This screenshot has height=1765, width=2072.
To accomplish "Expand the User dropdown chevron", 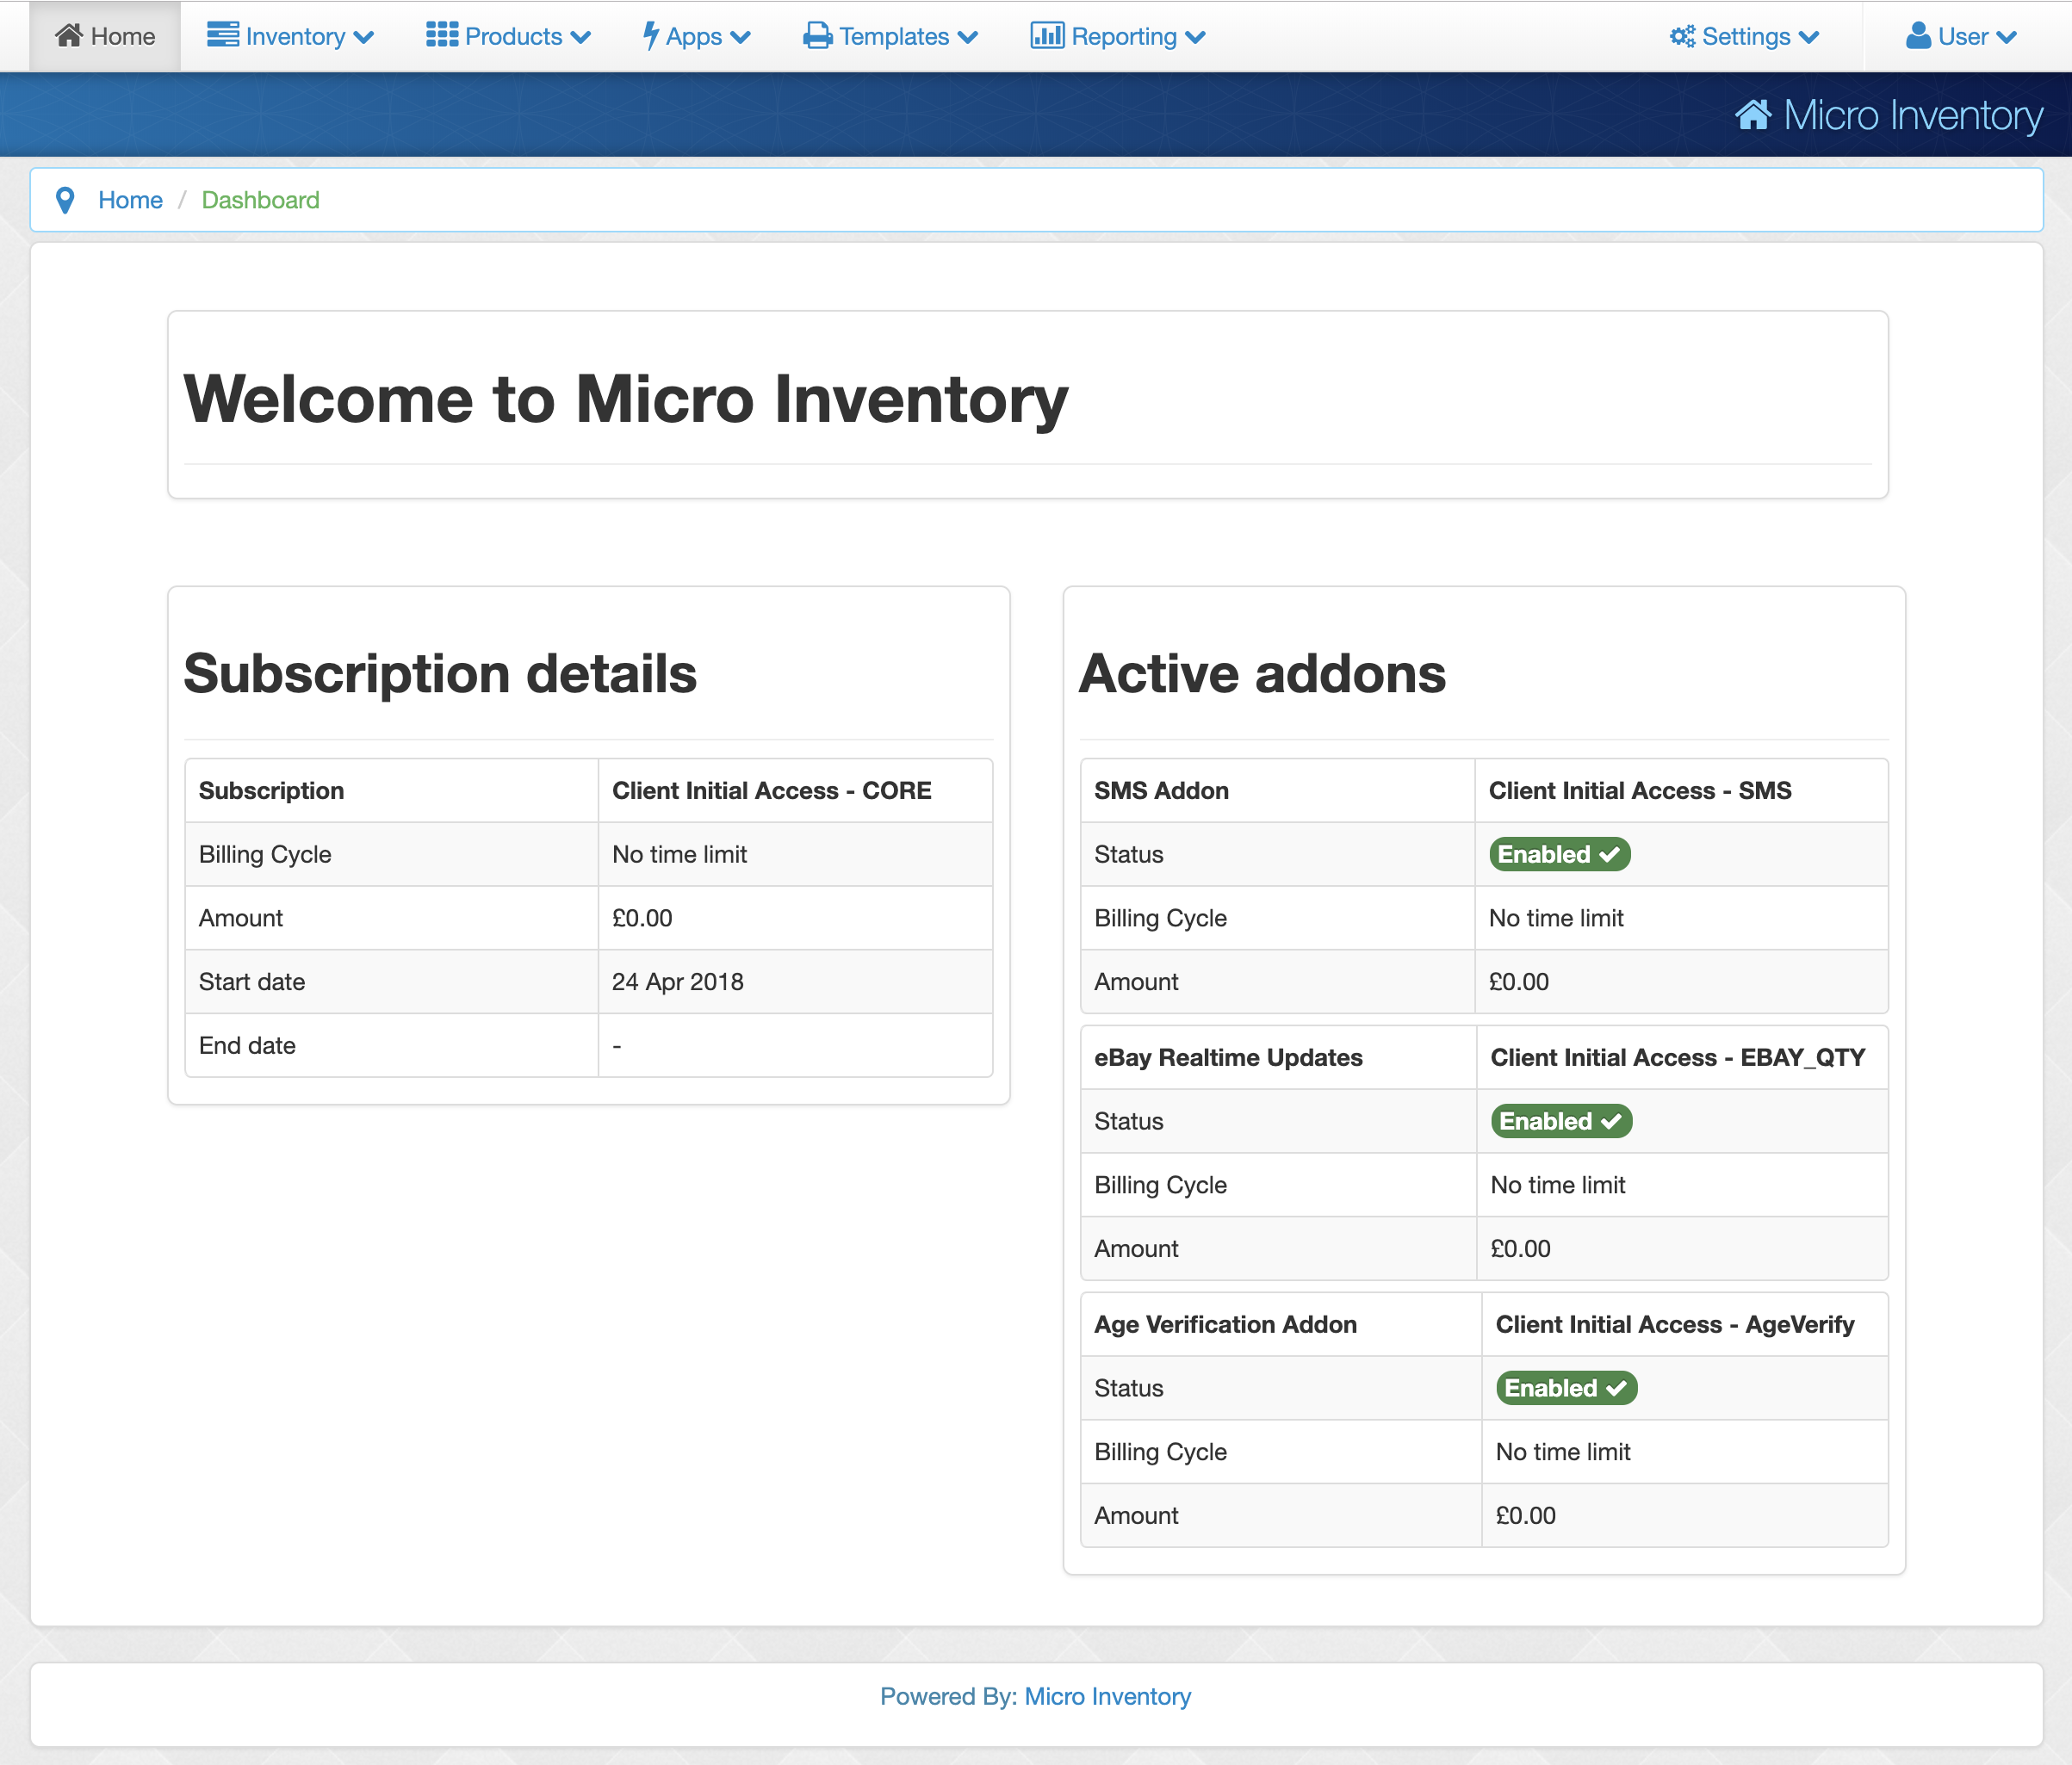I will (2006, 37).
